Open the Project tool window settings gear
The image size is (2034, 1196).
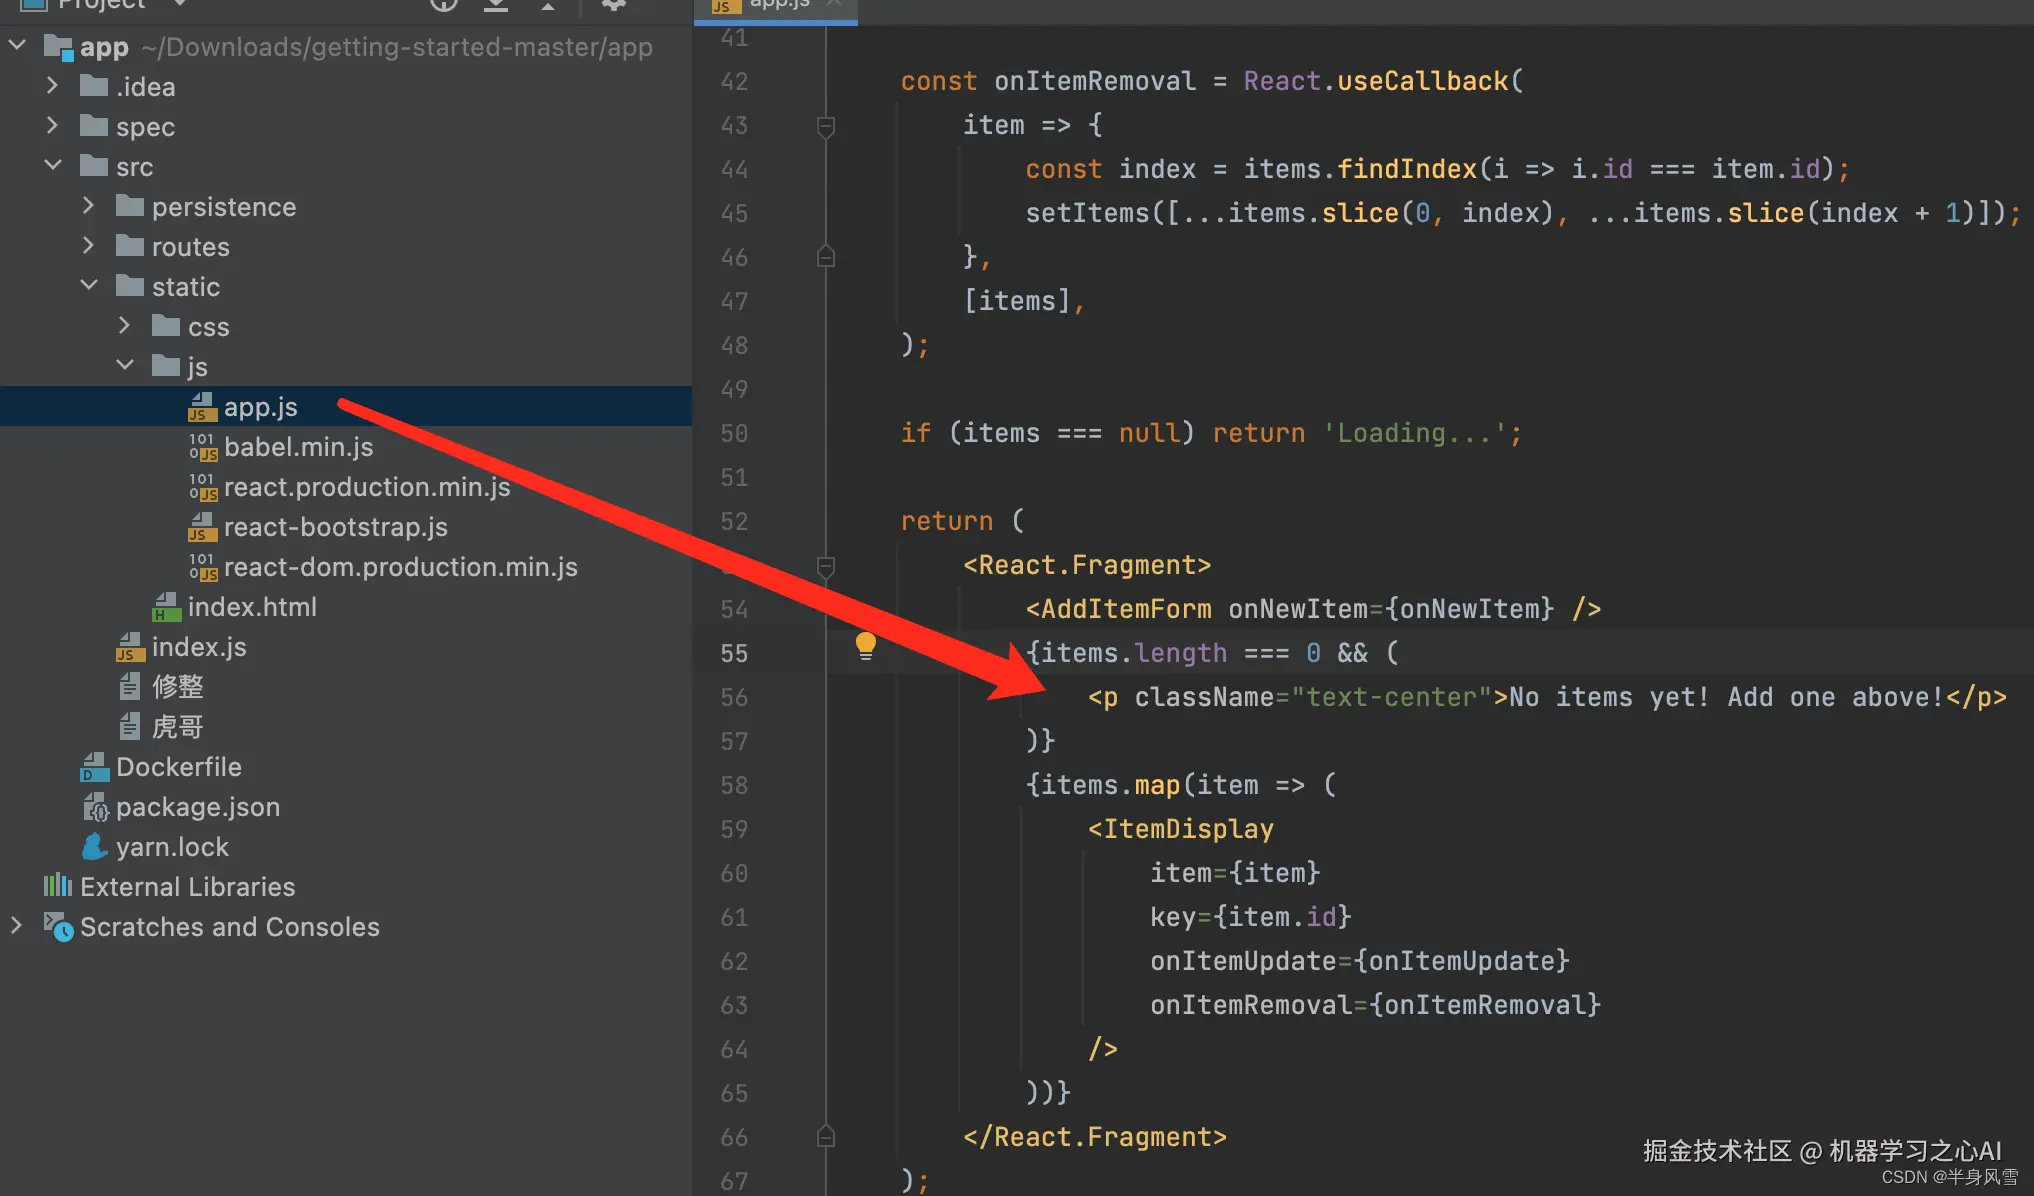tap(614, 5)
